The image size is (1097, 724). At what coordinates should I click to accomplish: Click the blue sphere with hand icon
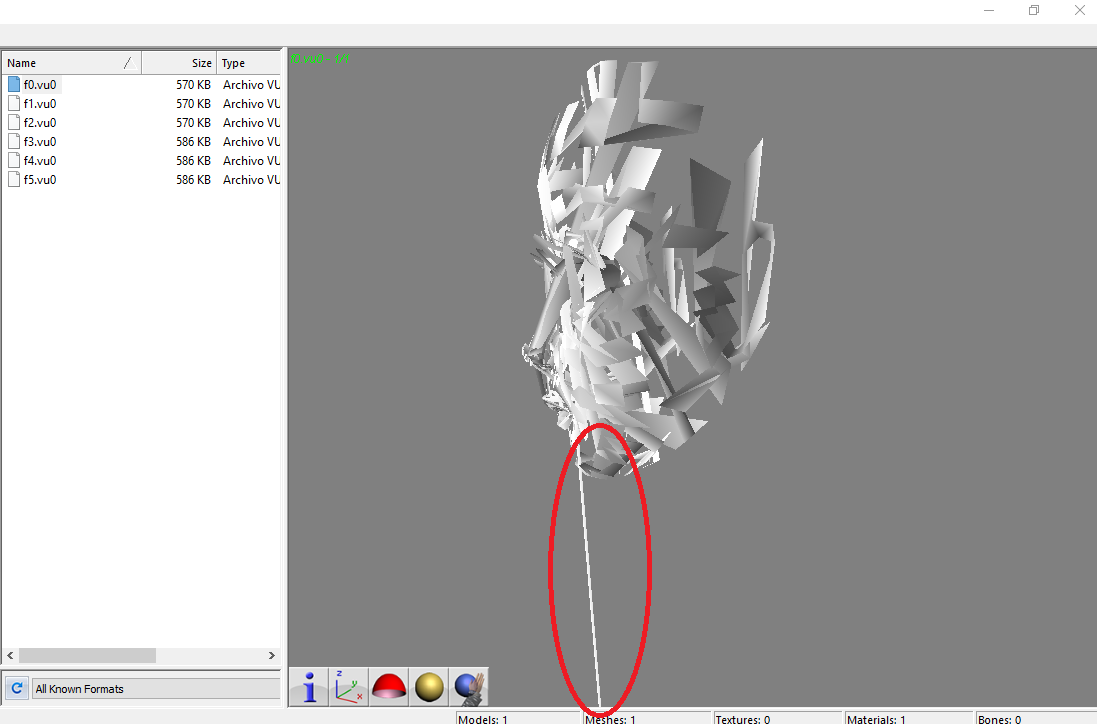click(469, 686)
